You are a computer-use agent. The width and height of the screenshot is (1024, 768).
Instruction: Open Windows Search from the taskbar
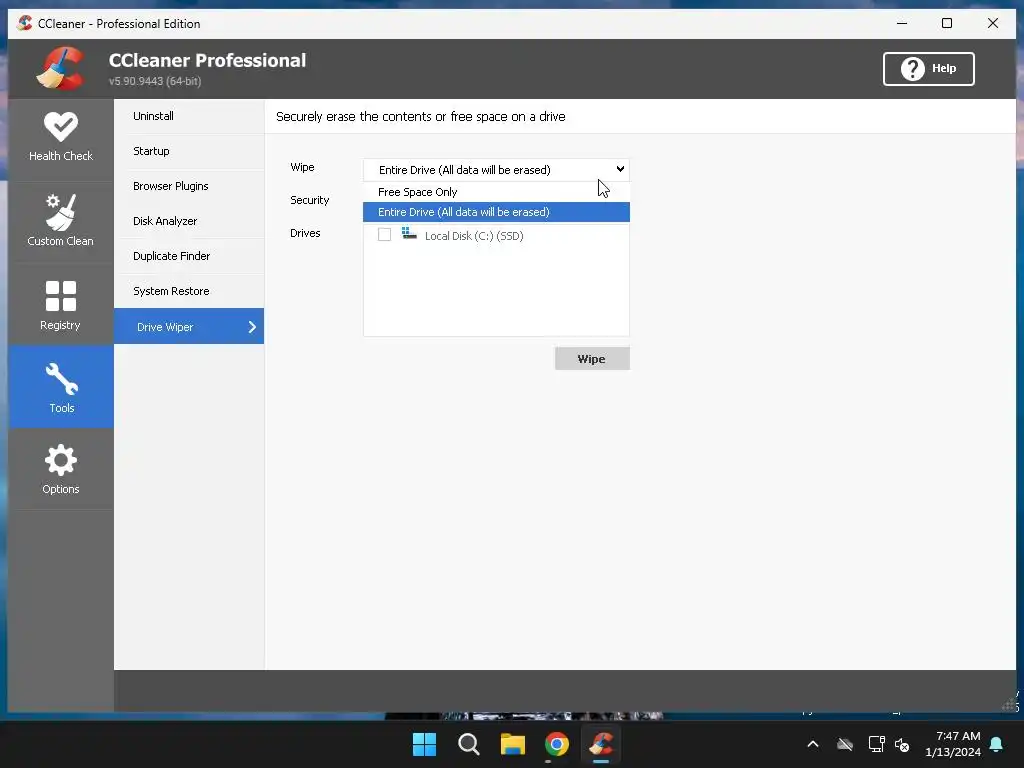click(x=468, y=744)
